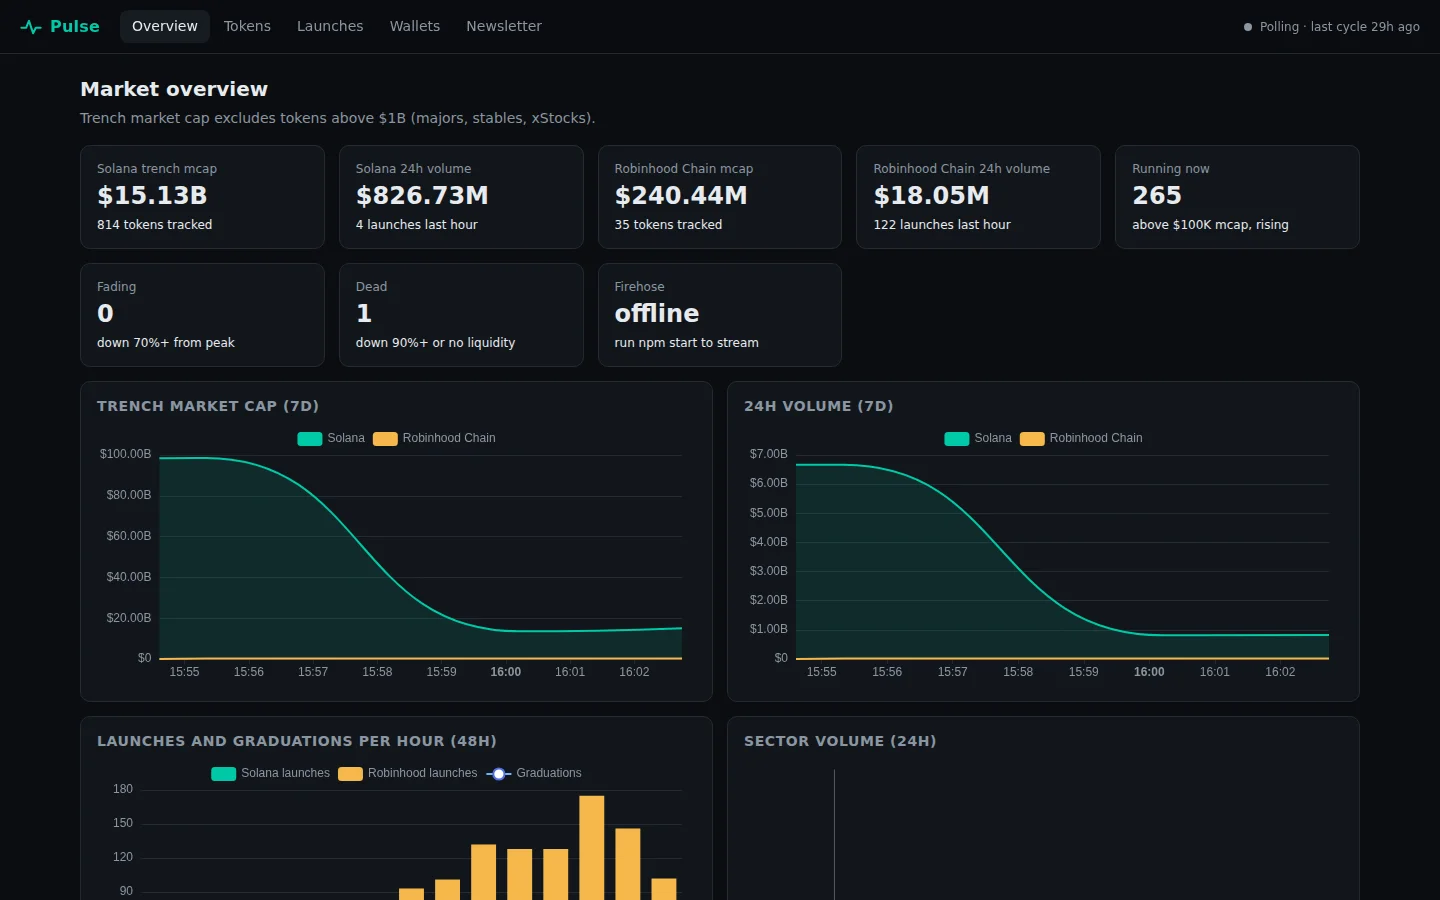Click the 15:55 tick on Trench Market Cap chart
This screenshot has width=1440, height=900.
(185, 672)
